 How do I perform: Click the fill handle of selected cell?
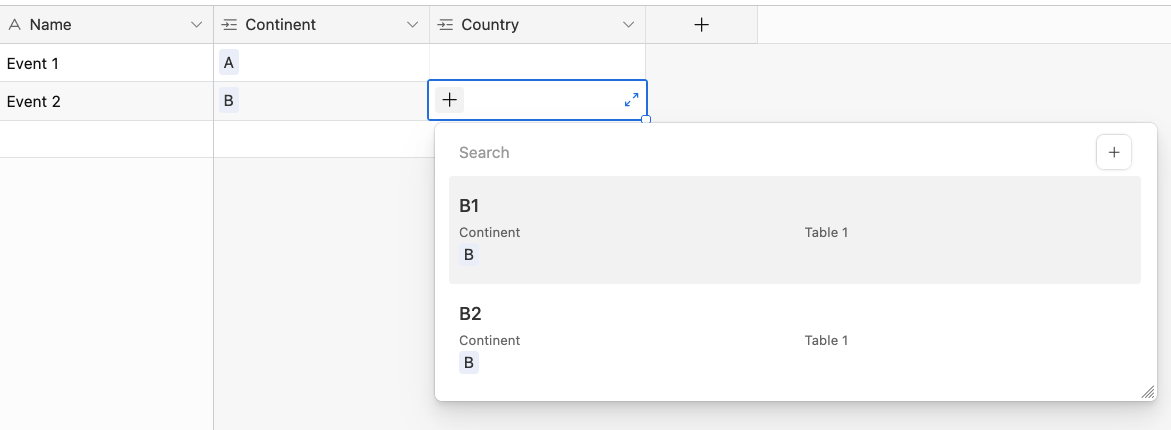[x=646, y=119]
